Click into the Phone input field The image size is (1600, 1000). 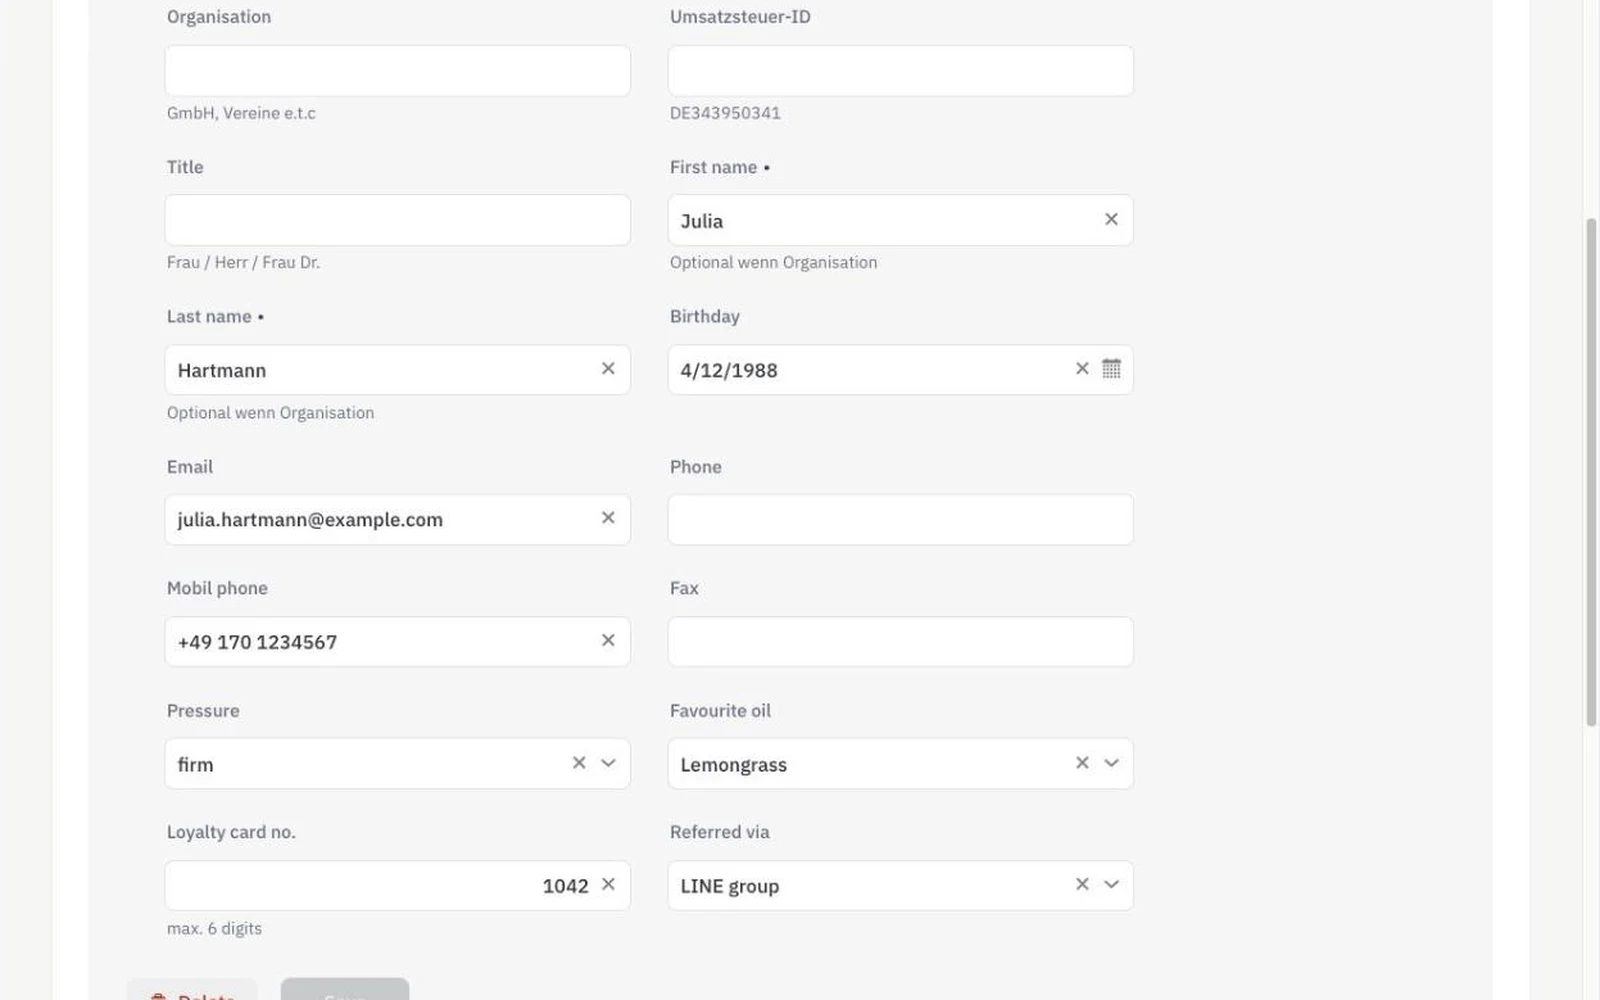(901, 519)
